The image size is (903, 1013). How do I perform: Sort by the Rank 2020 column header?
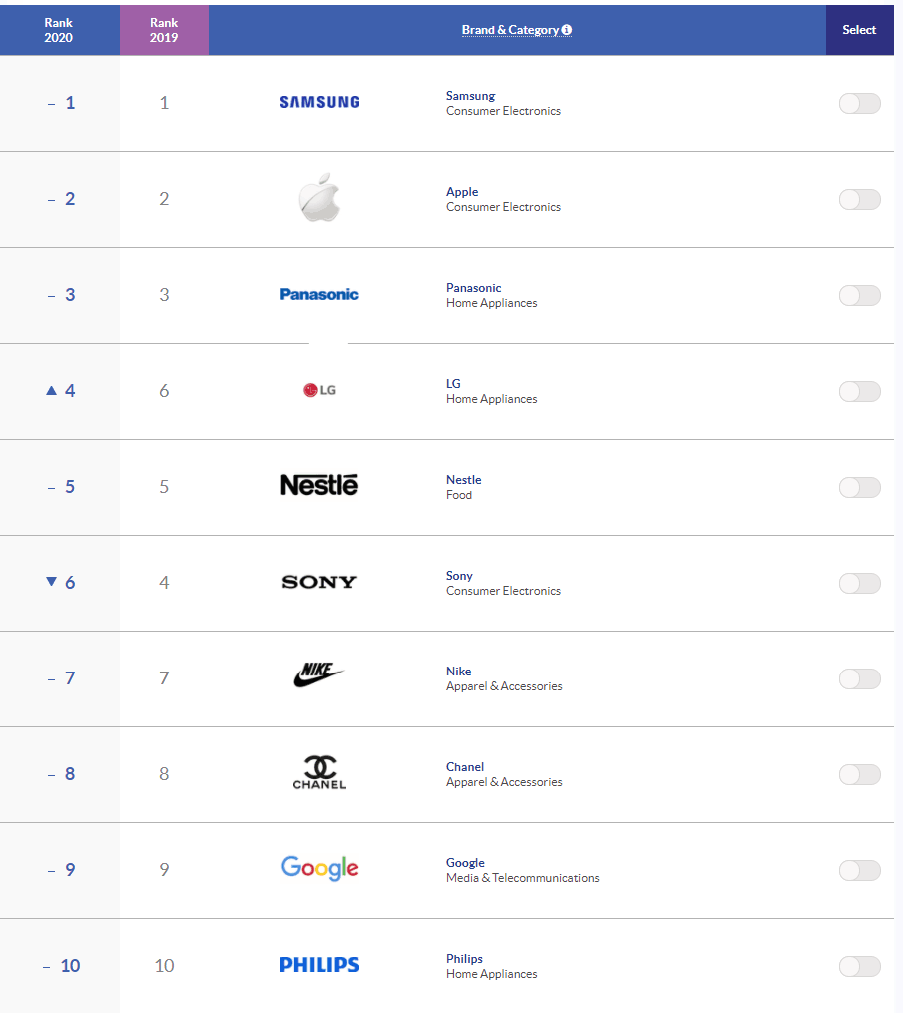[59, 30]
